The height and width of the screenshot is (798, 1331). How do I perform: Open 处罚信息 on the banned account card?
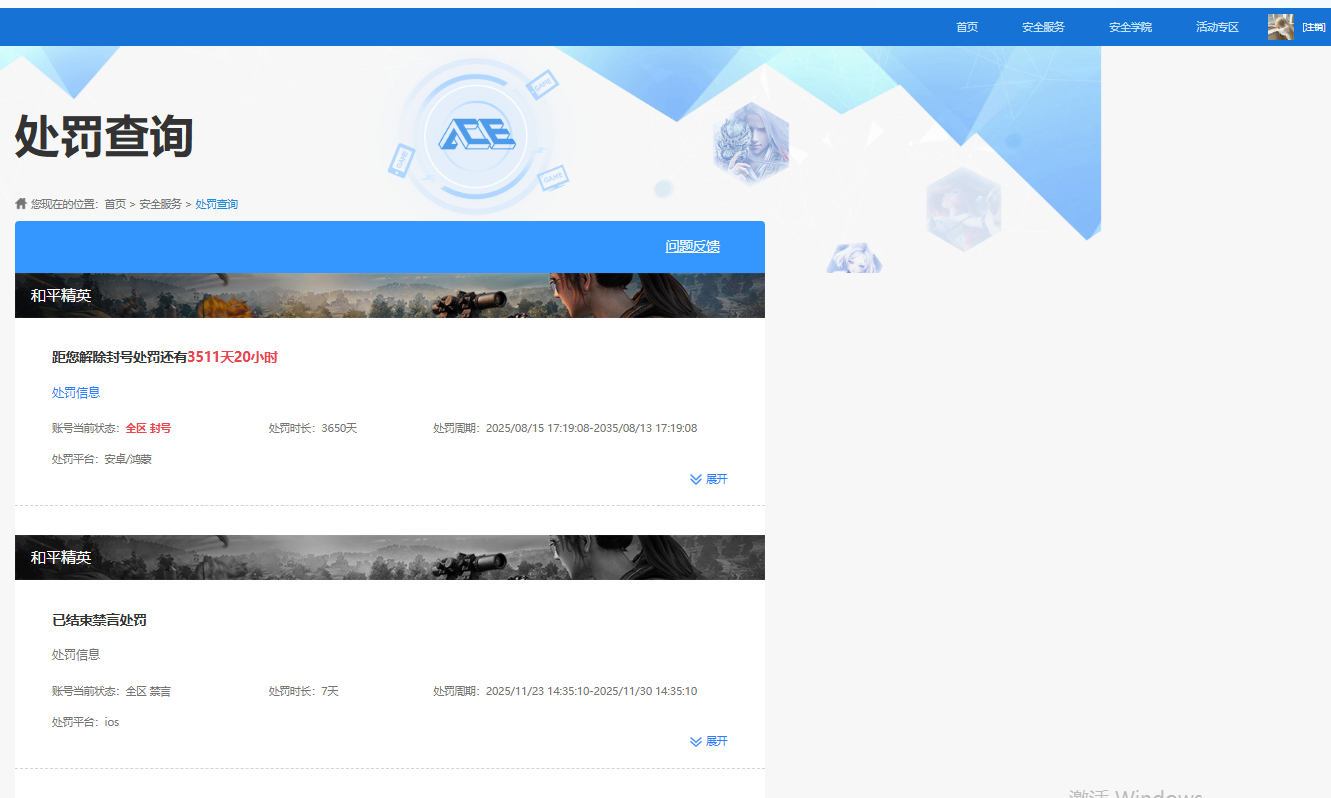coord(76,392)
